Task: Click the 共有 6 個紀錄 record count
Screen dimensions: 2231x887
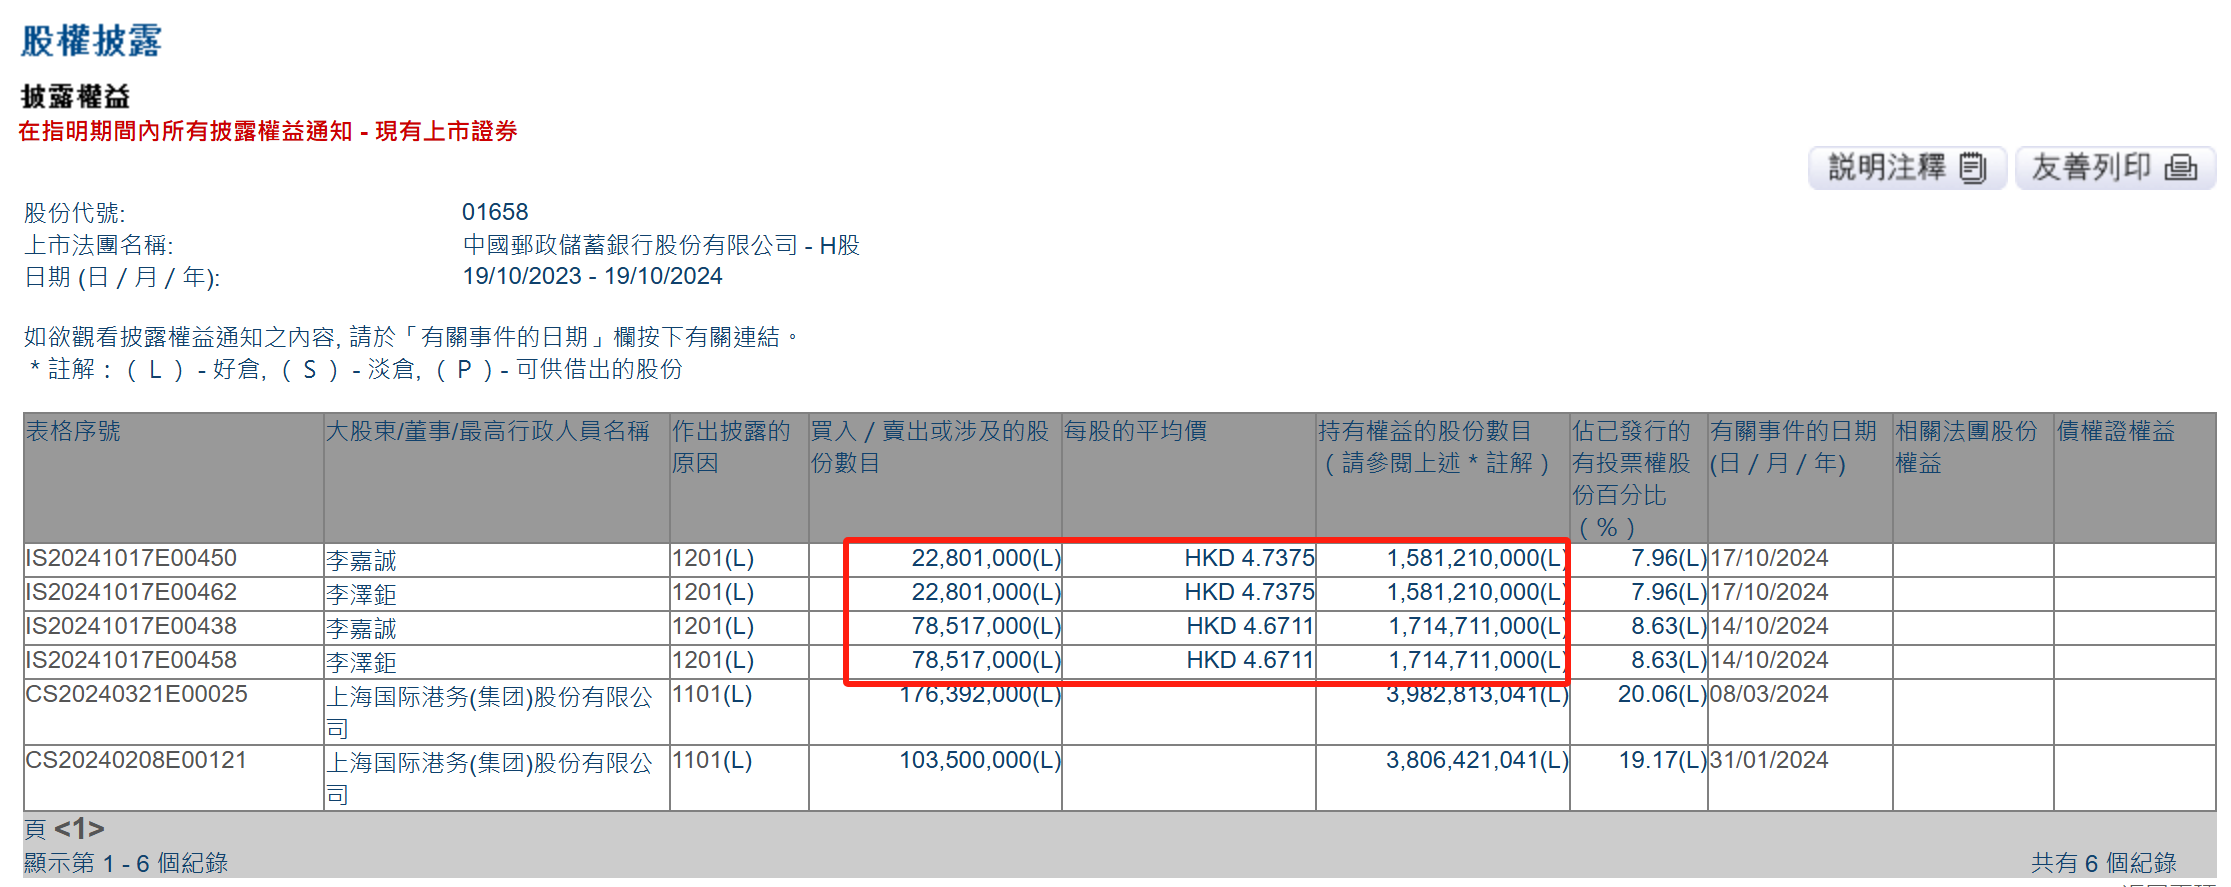Action: click(x=2104, y=863)
